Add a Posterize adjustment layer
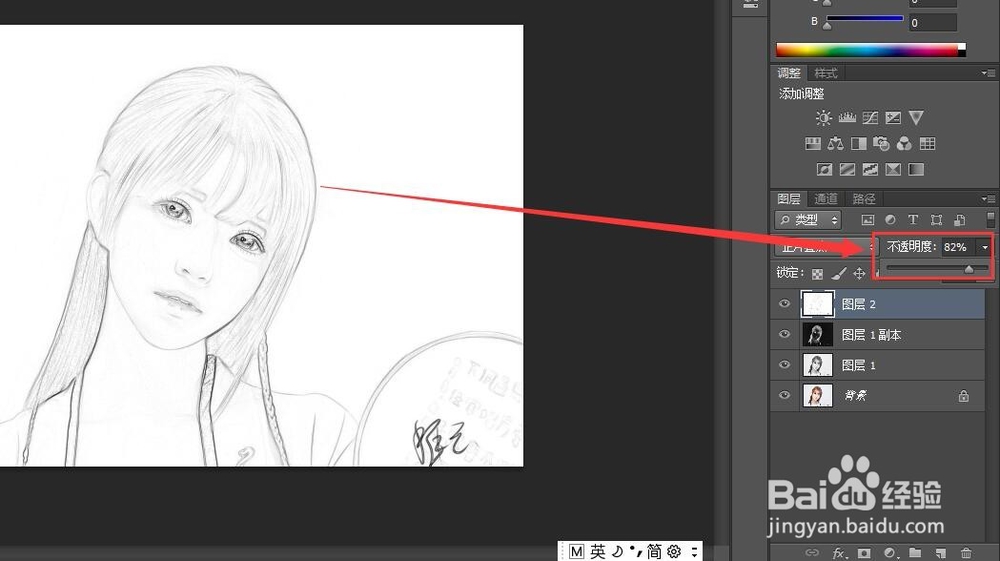The height and width of the screenshot is (561, 1000). click(x=847, y=170)
